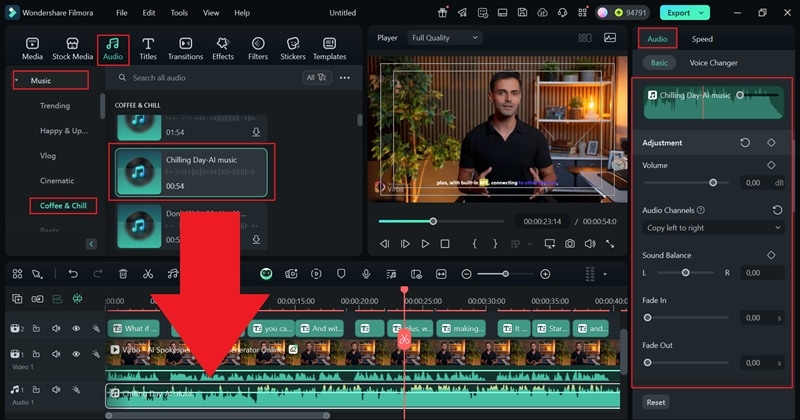
Task: Delete the selected clip with trash icon
Action: [123, 274]
